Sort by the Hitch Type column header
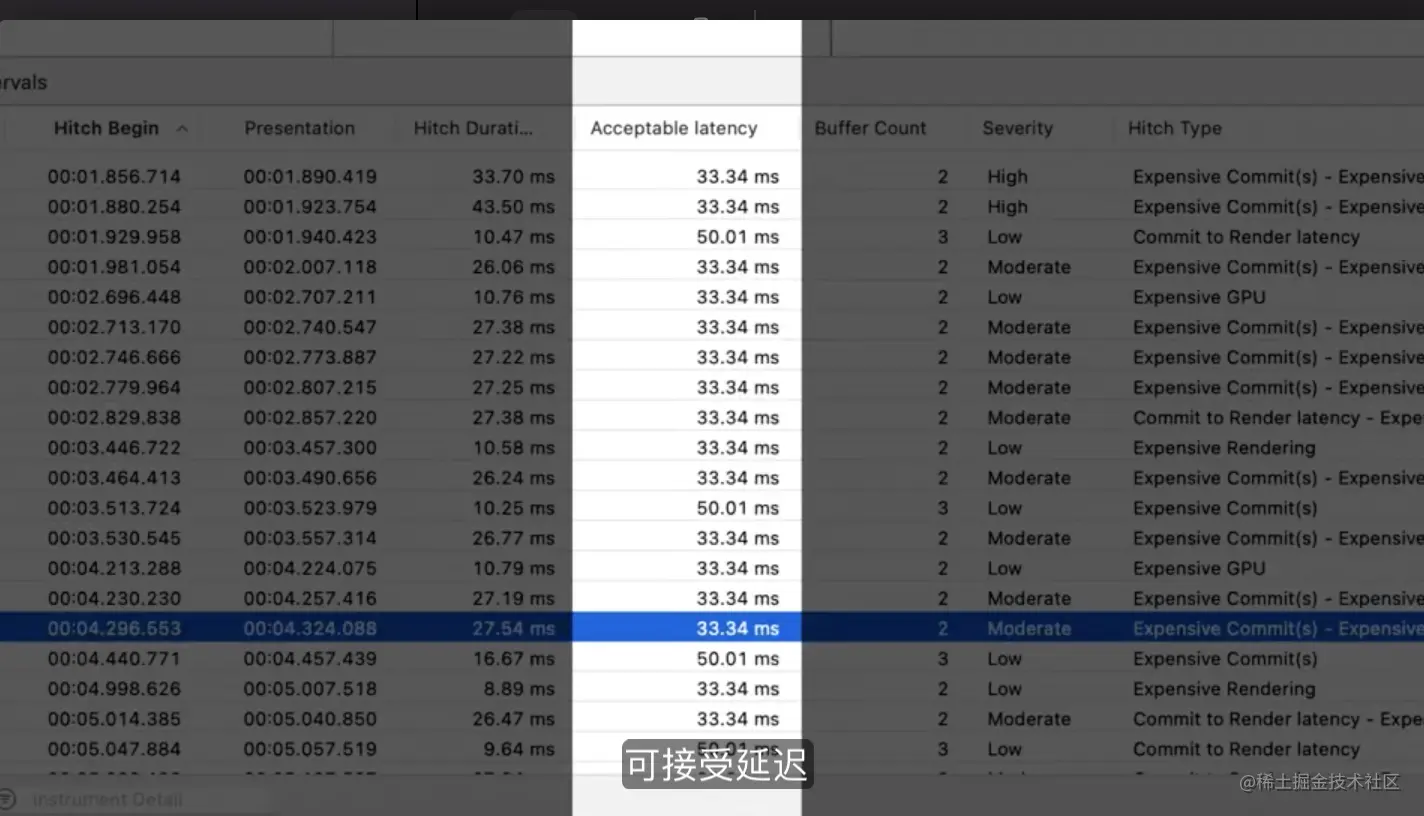The width and height of the screenshot is (1424, 816). coord(1175,128)
